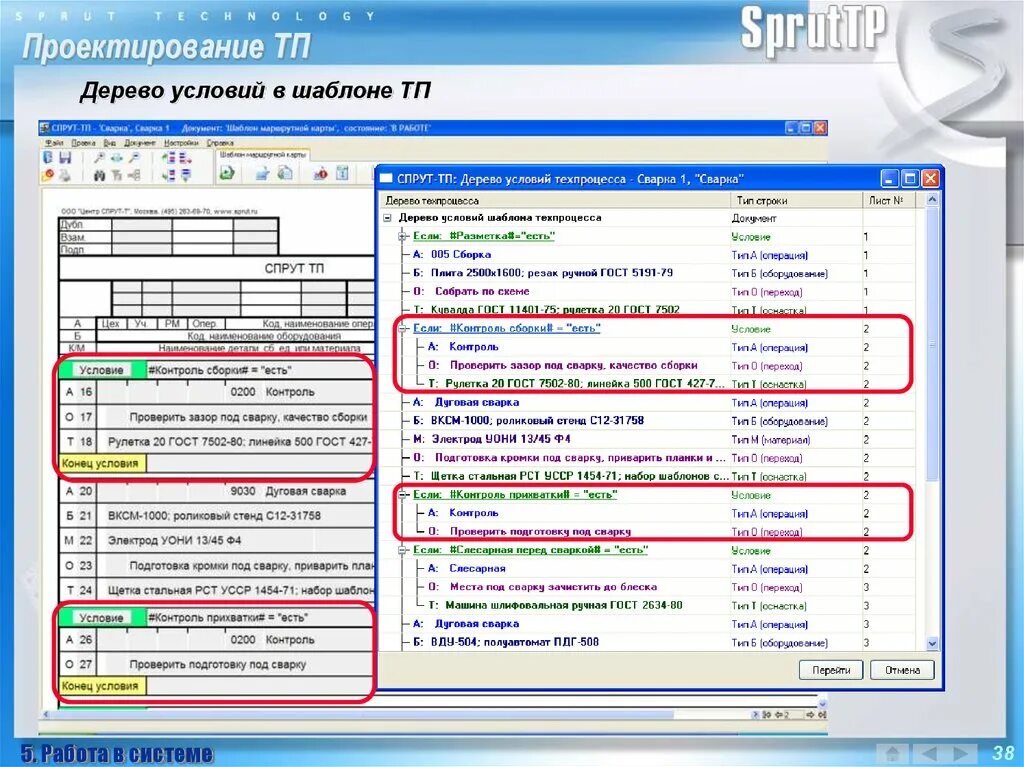This screenshot has height=767, width=1024.
Task: Collapse the '#Разметка#="есть"' condition node
Action: coord(403,237)
